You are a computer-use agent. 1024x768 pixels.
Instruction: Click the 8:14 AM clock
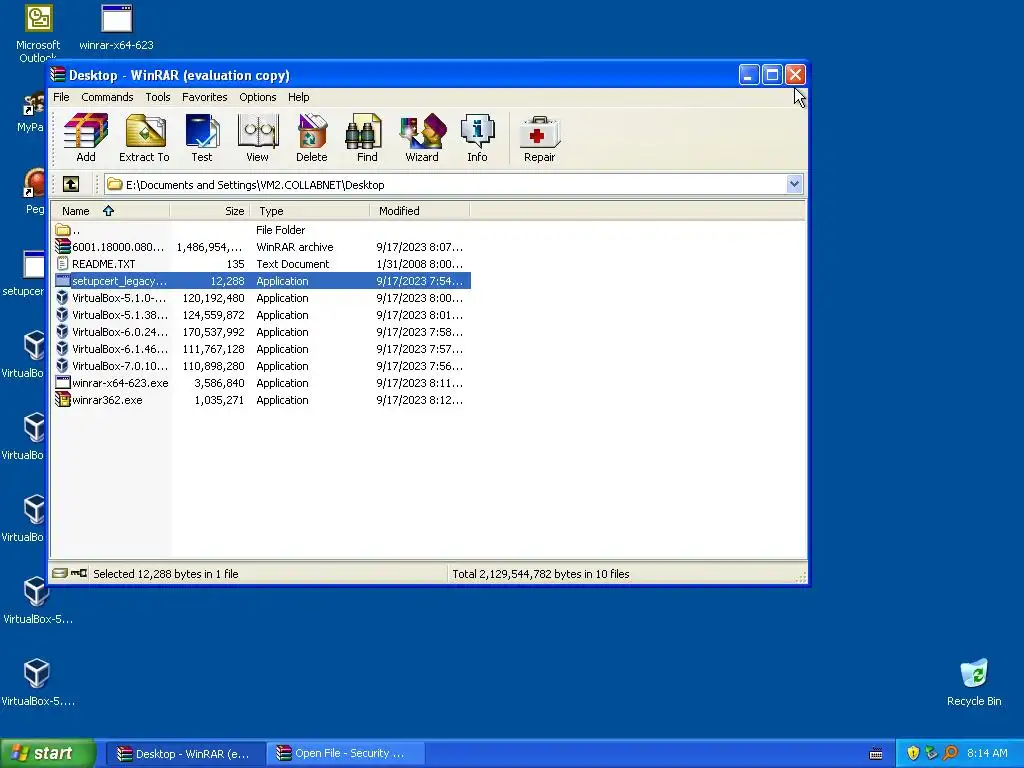pos(987,753)
